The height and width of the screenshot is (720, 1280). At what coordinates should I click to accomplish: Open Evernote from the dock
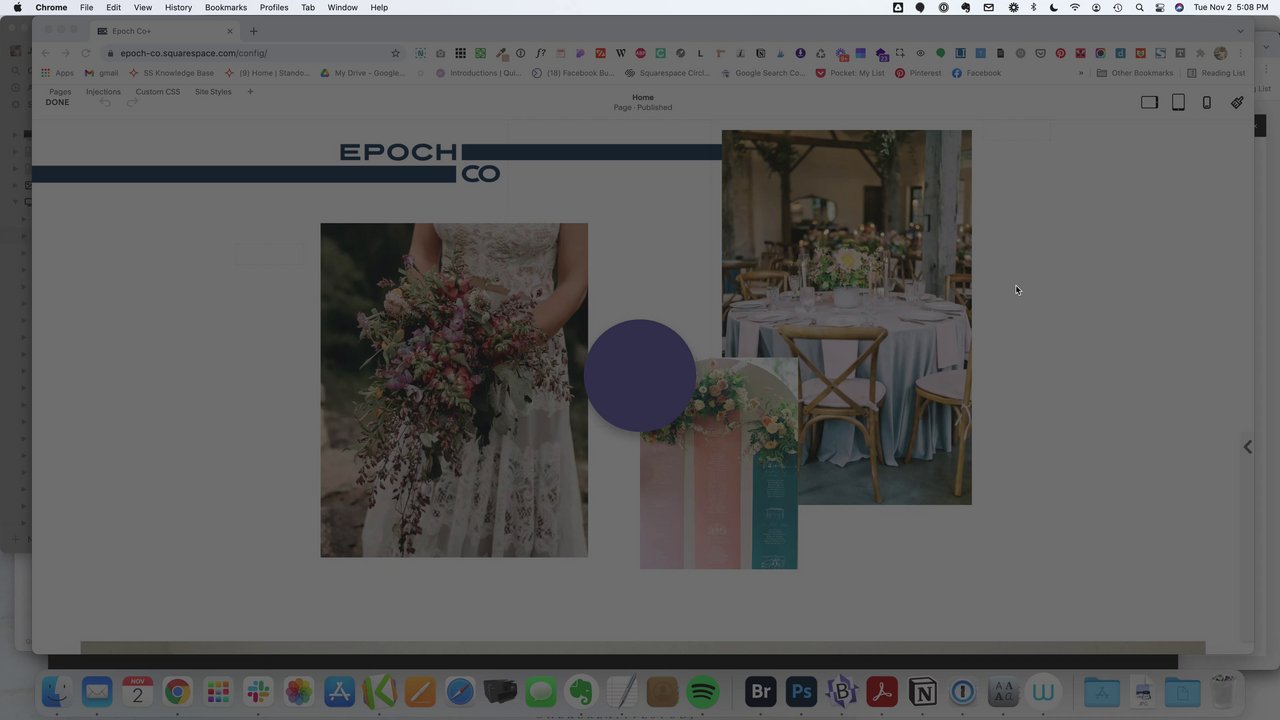581,692
